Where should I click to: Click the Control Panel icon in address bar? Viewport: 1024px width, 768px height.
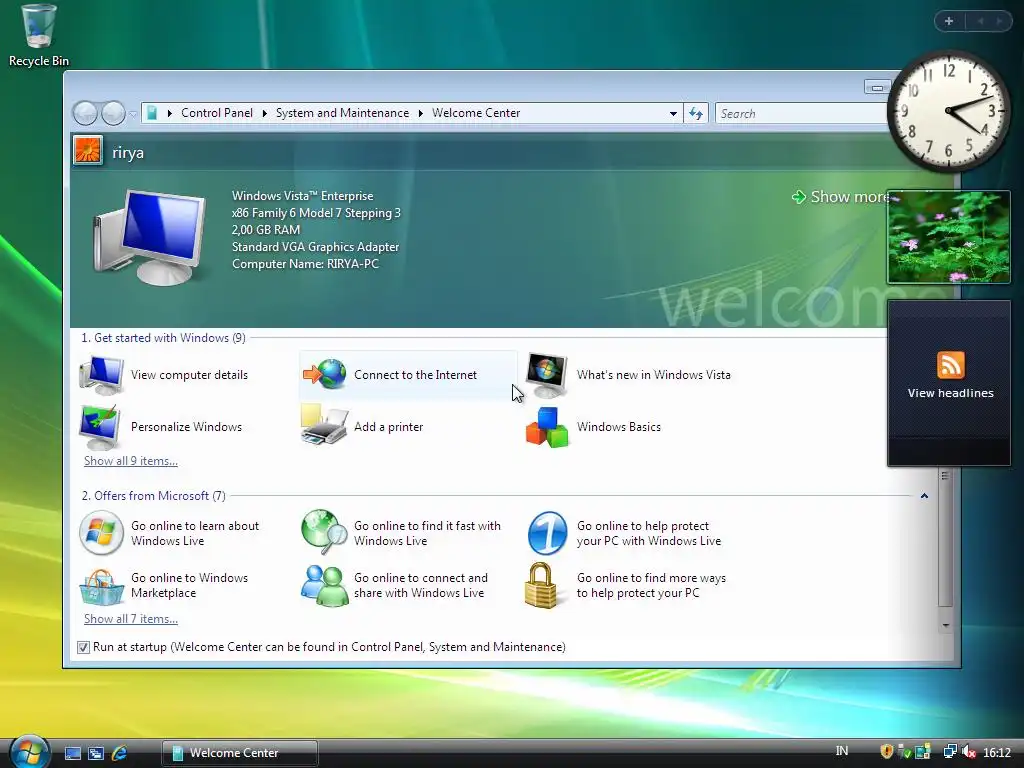tap(152, 113)
